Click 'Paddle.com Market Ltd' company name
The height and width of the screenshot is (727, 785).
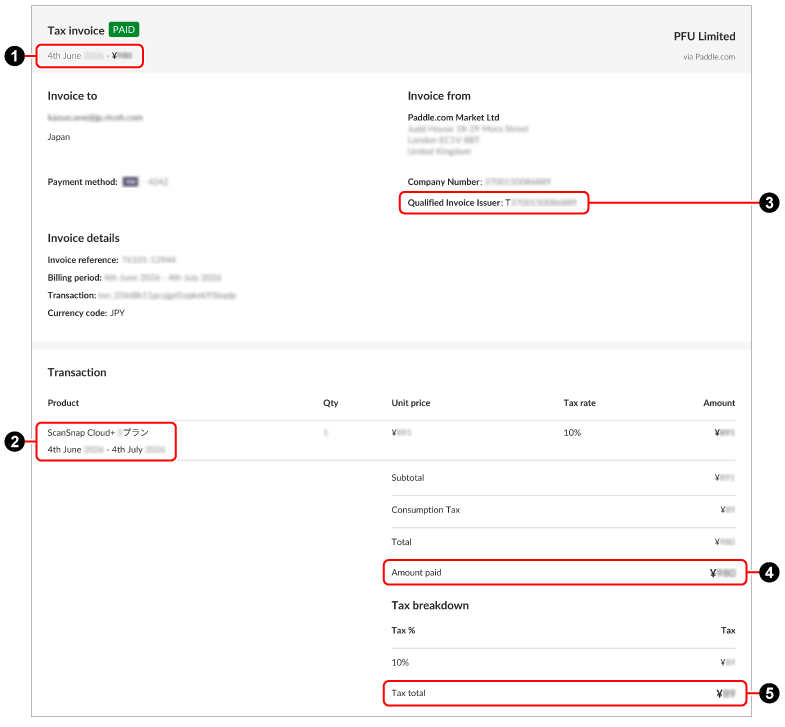pyautogui.click(x=453, y=117)
